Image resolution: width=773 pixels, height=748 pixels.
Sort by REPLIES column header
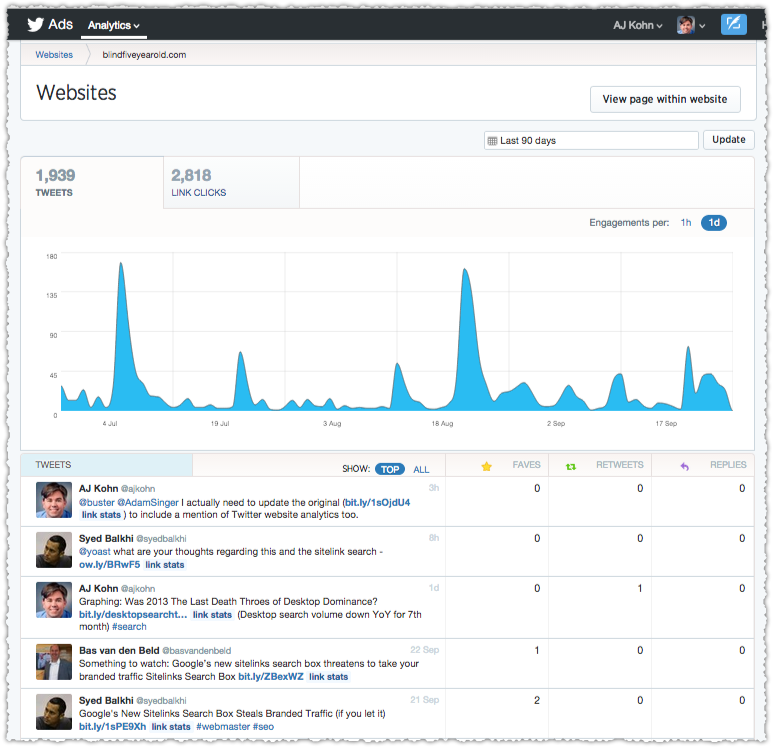click(728, 464)
